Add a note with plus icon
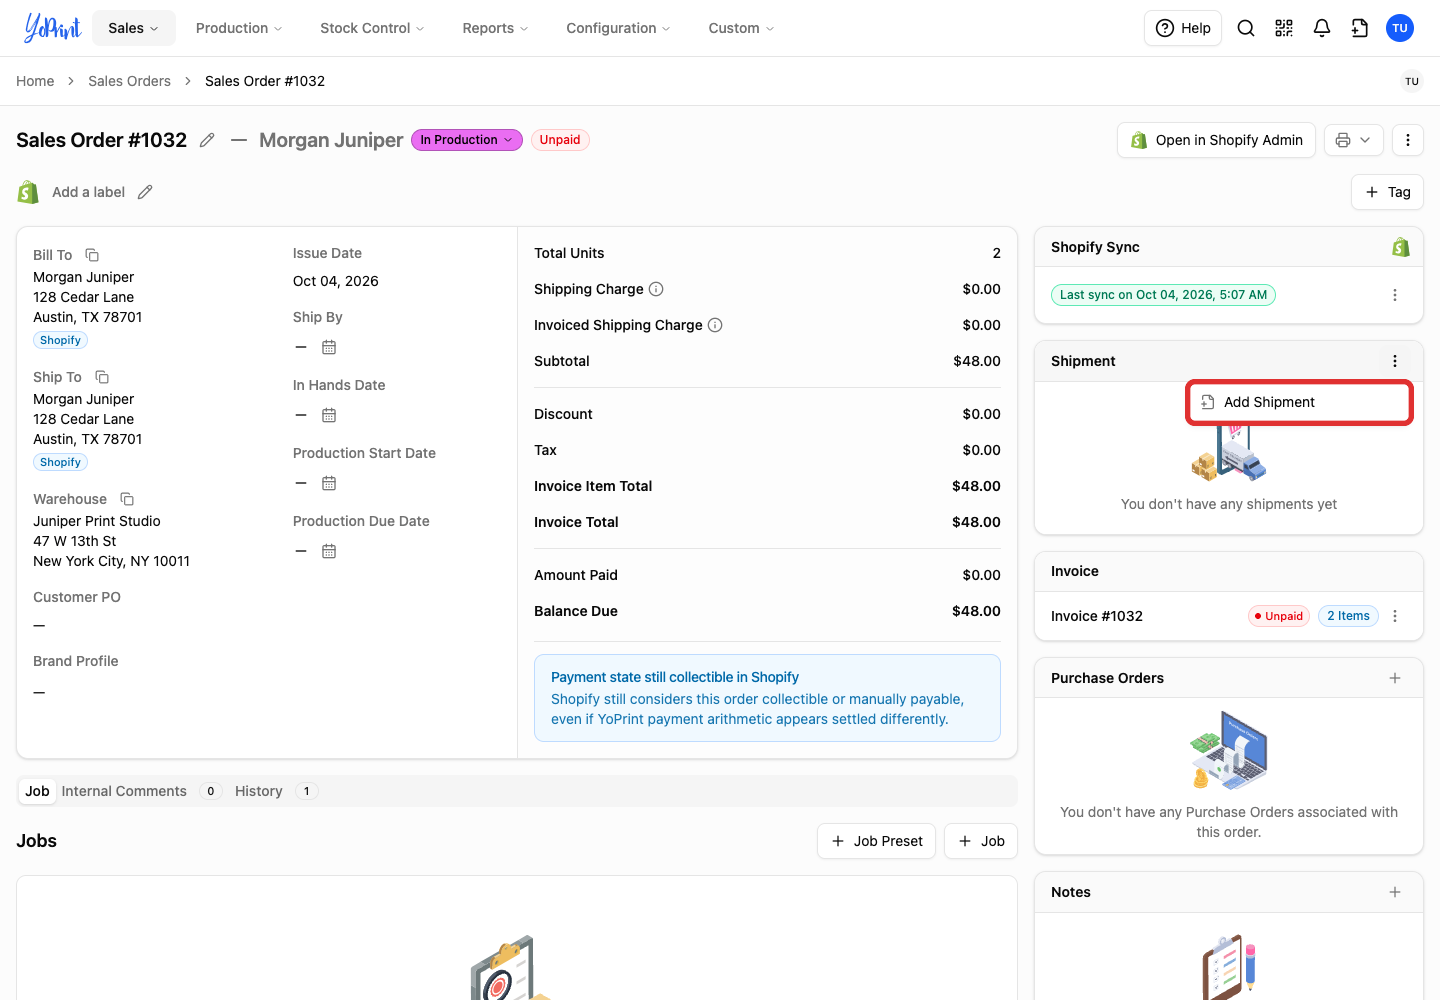Screen dimensions: 1440x1000 click(x=1395, y=892)
